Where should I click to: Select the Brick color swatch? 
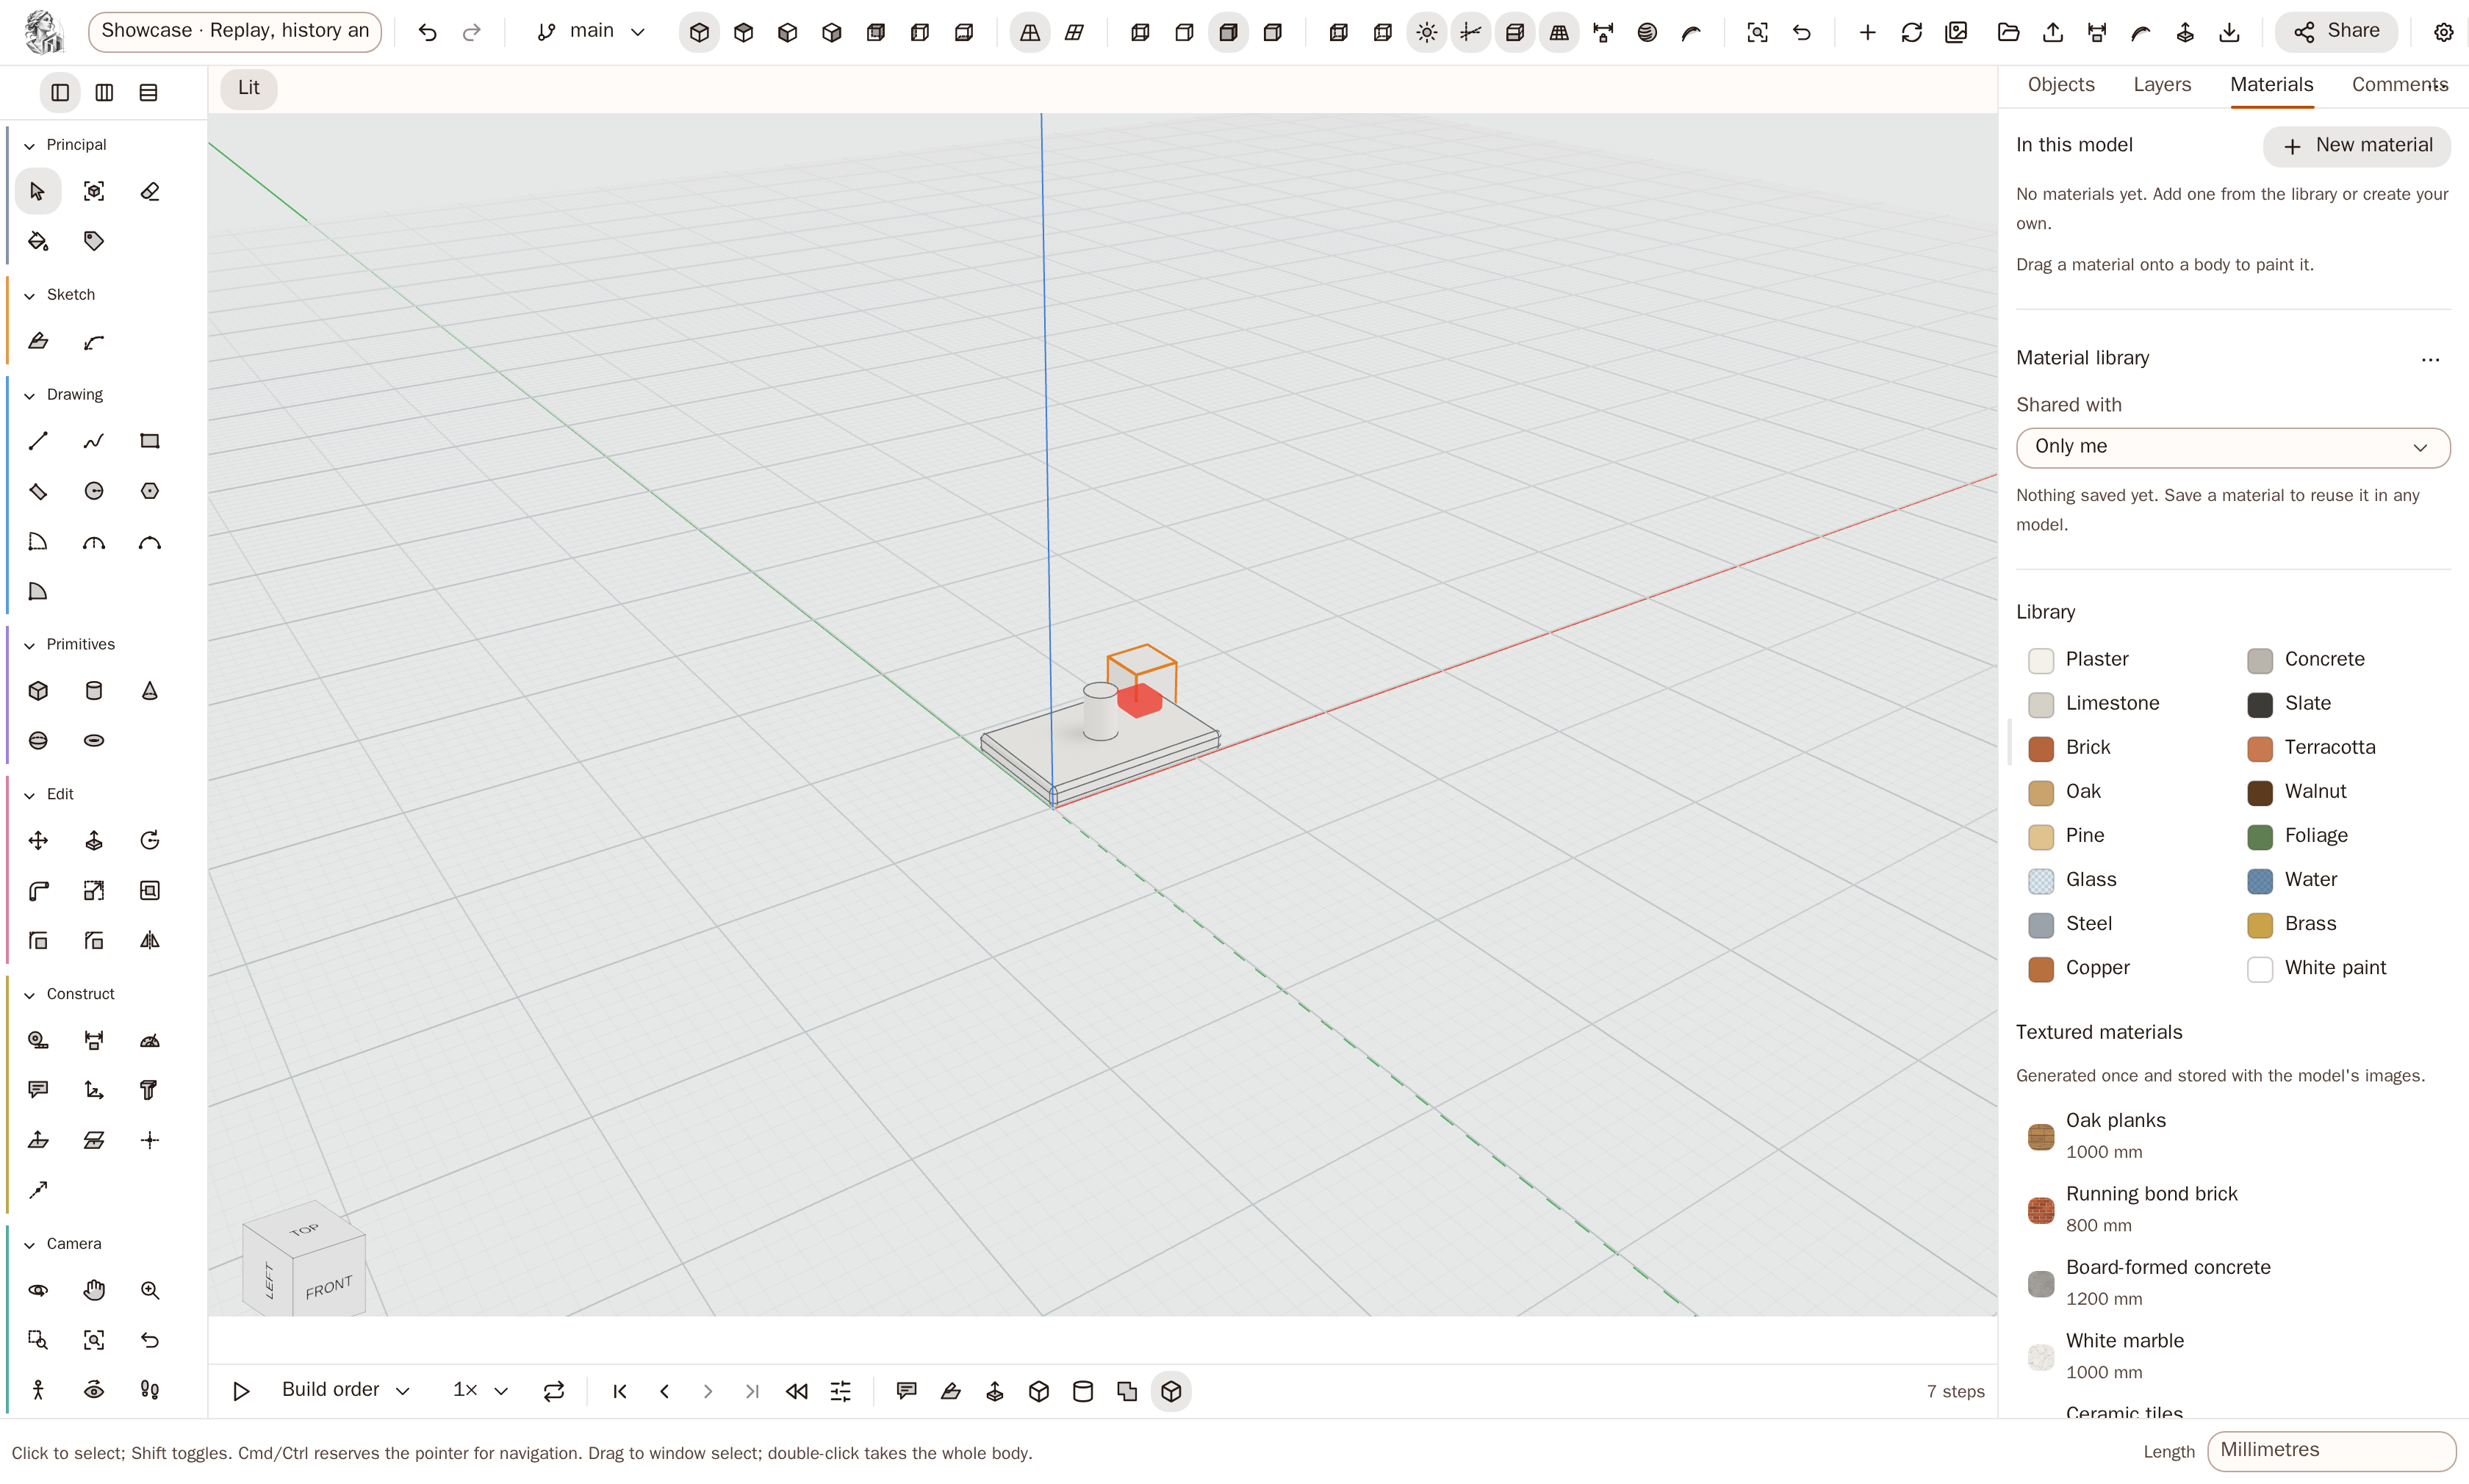(2040, 748)
